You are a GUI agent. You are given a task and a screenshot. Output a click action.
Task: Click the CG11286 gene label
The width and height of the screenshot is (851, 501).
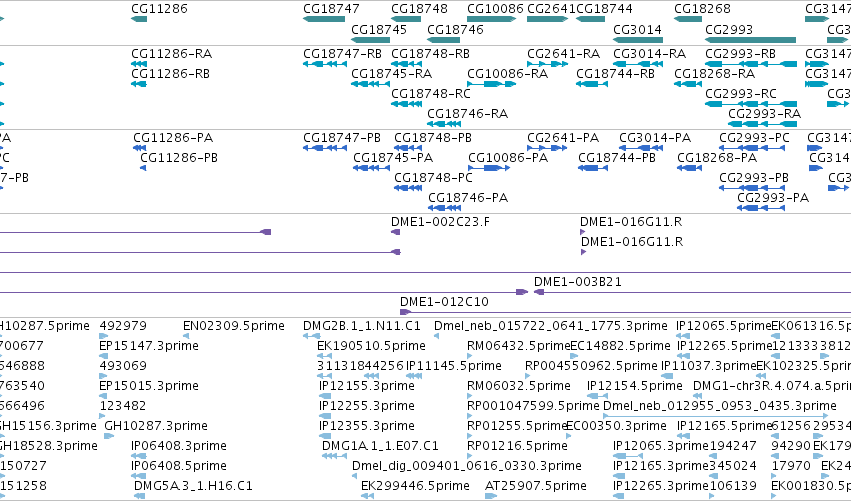(160, 9)
